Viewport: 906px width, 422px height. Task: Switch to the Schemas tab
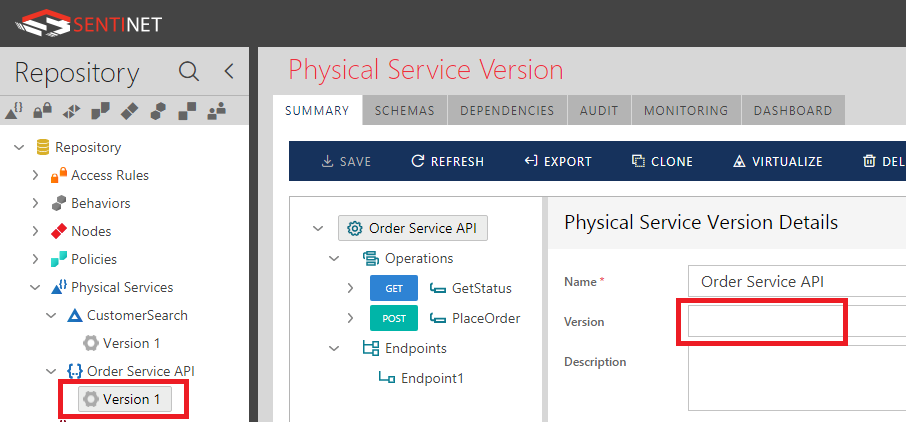(404, 110)
